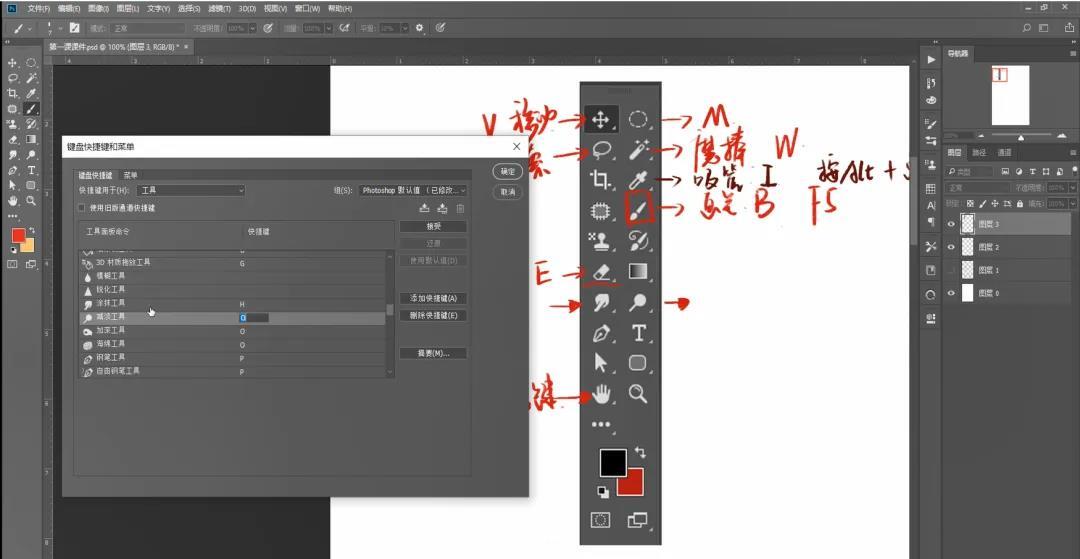Pick the Horizontal Type tool in left toolbar

[31, 170]
